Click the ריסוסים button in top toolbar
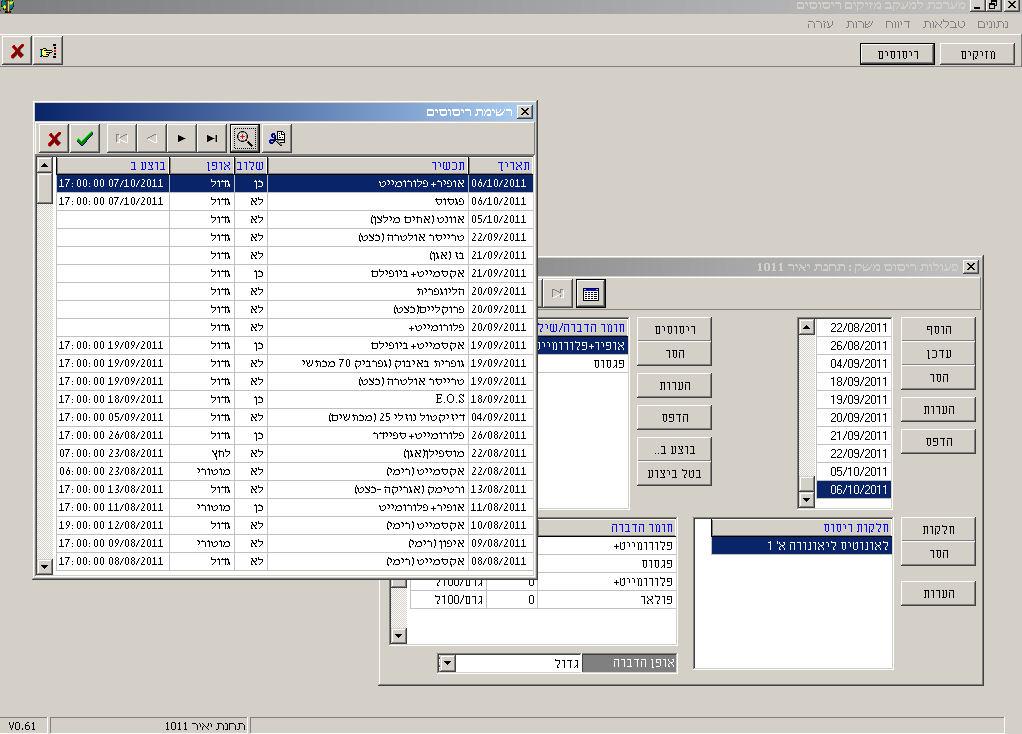The height and width of the screenshot is (734, 1022). point(898,54)
